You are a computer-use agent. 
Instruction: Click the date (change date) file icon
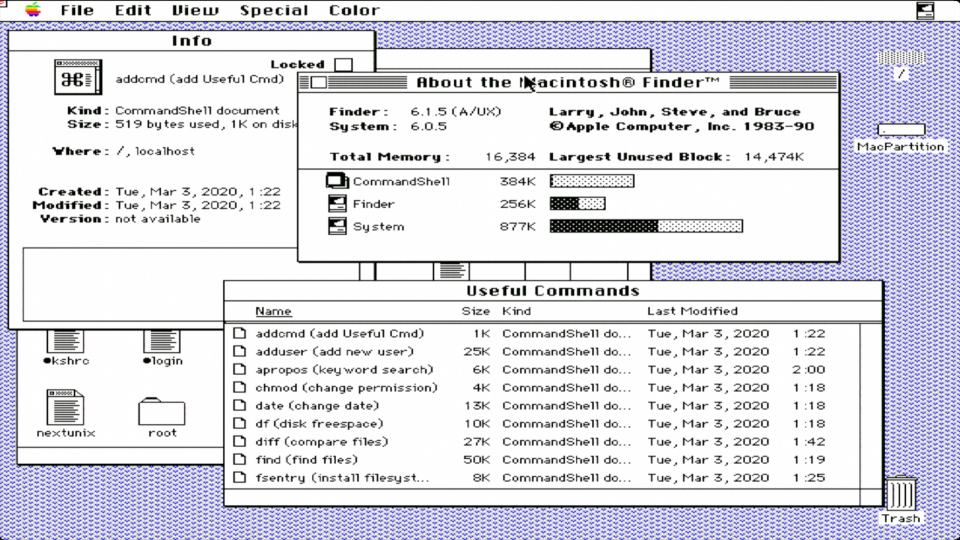(239, 405)
